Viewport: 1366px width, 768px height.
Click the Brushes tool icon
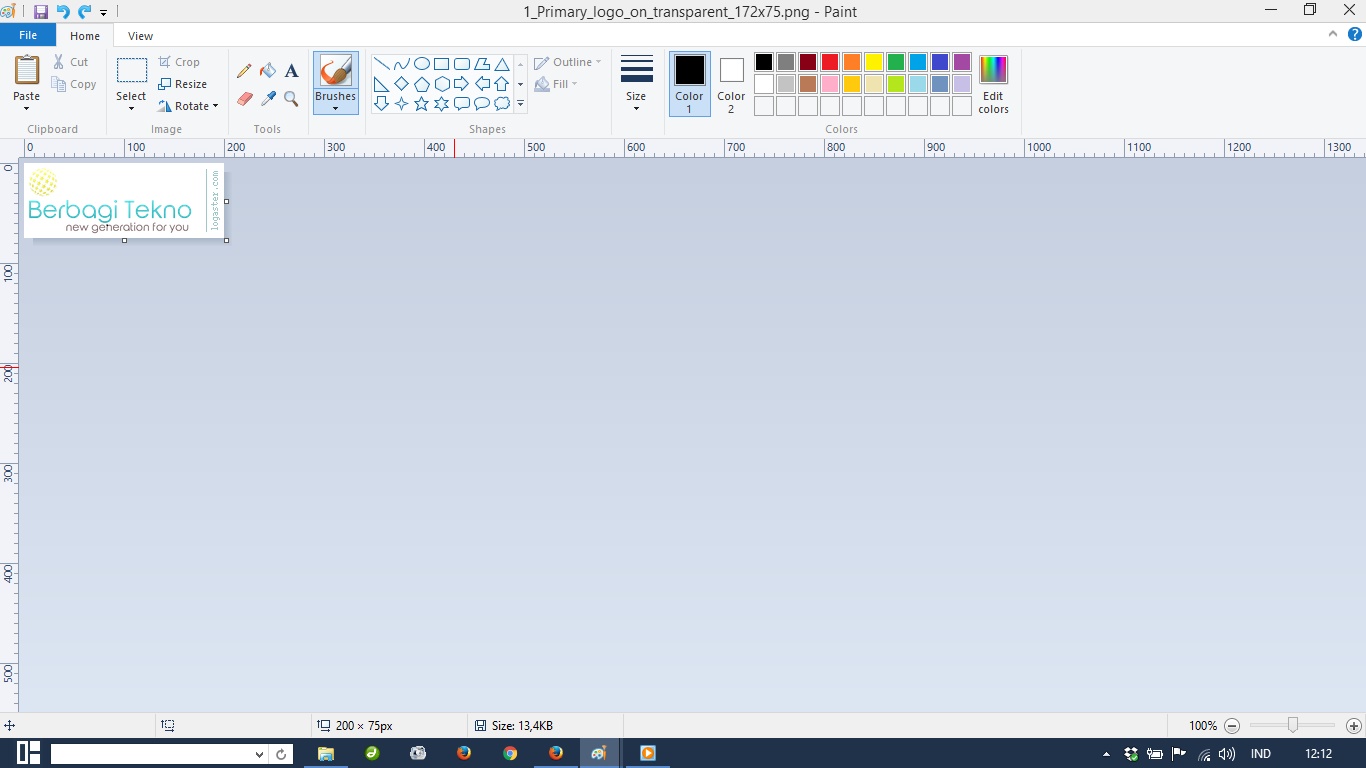click(335, 71)
